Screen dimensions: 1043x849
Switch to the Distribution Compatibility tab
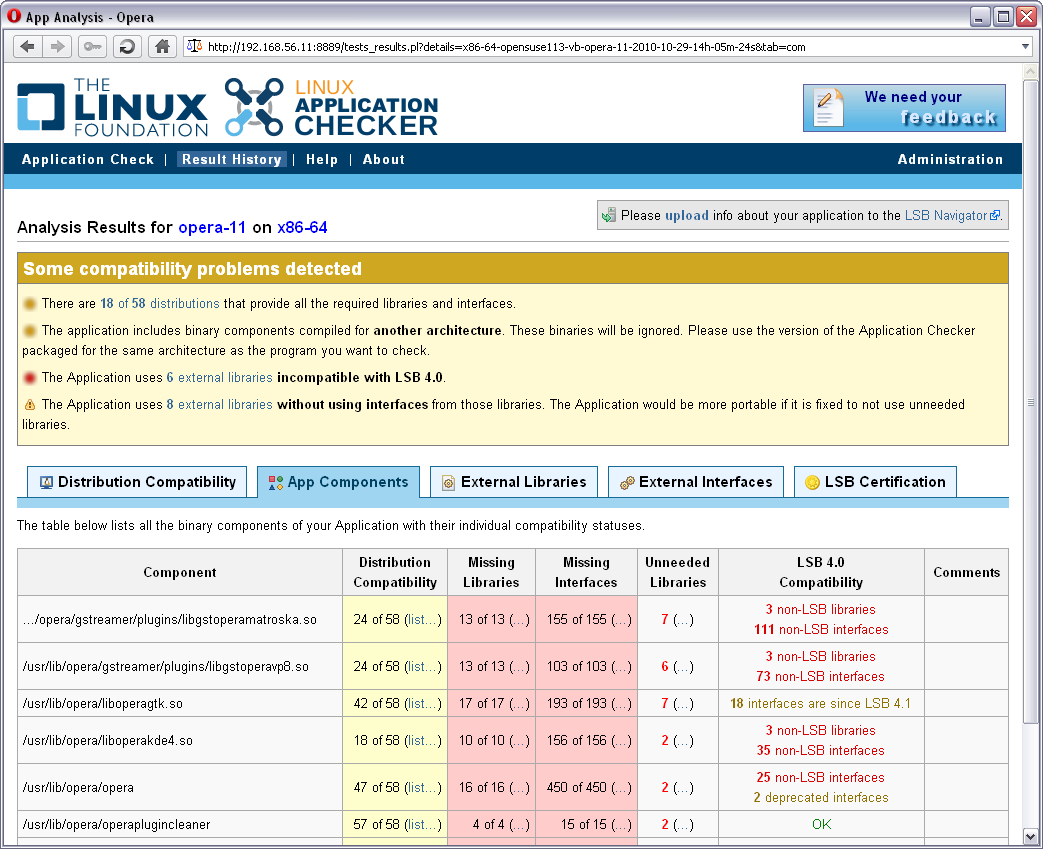137,482
